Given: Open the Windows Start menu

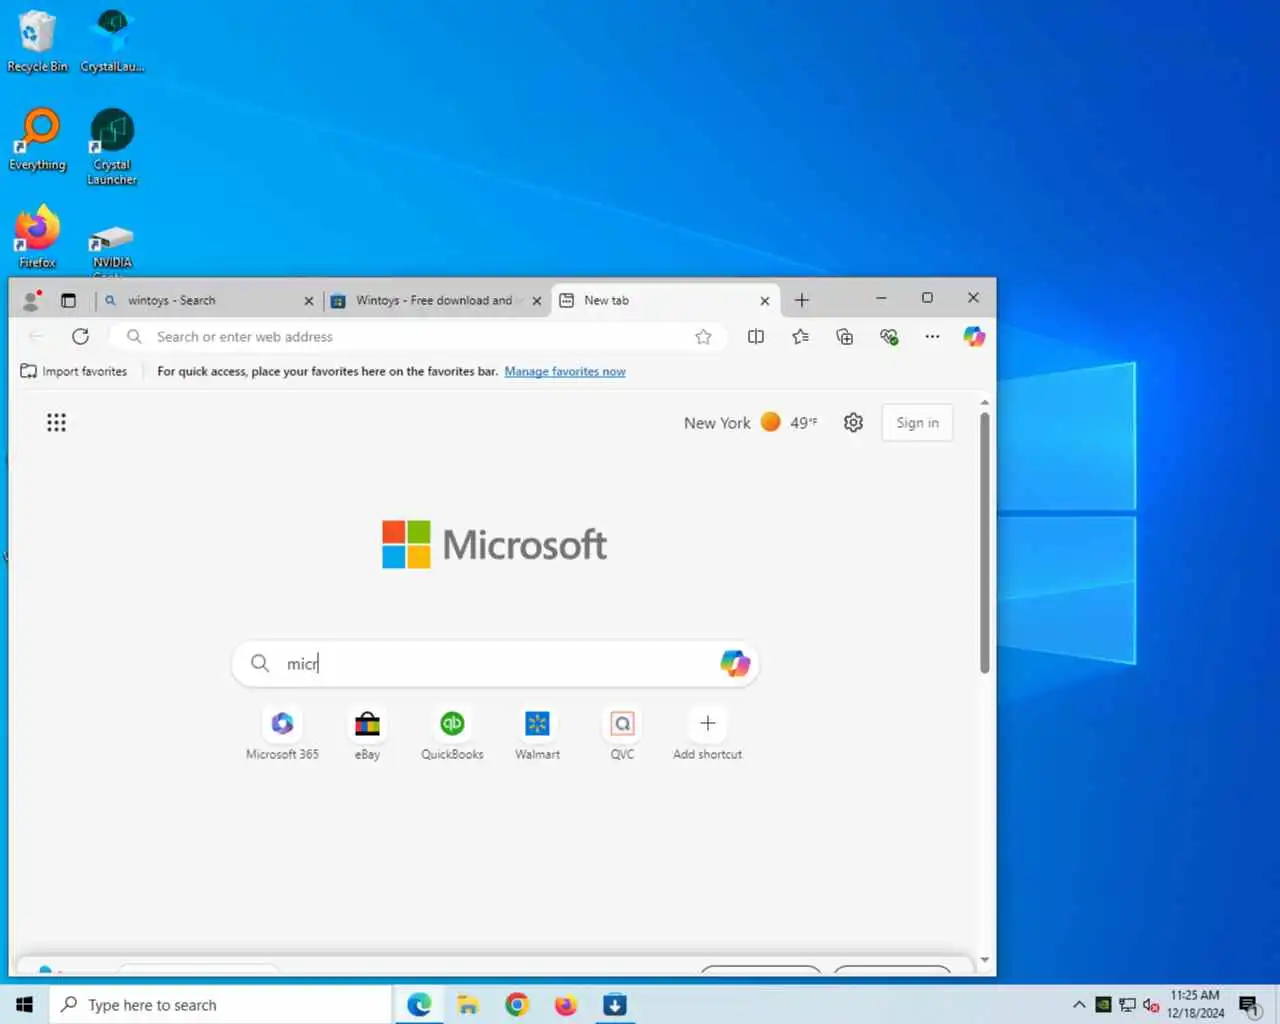Looking at the screenshot, I should pyautogui.click(x=25, y=1005).
